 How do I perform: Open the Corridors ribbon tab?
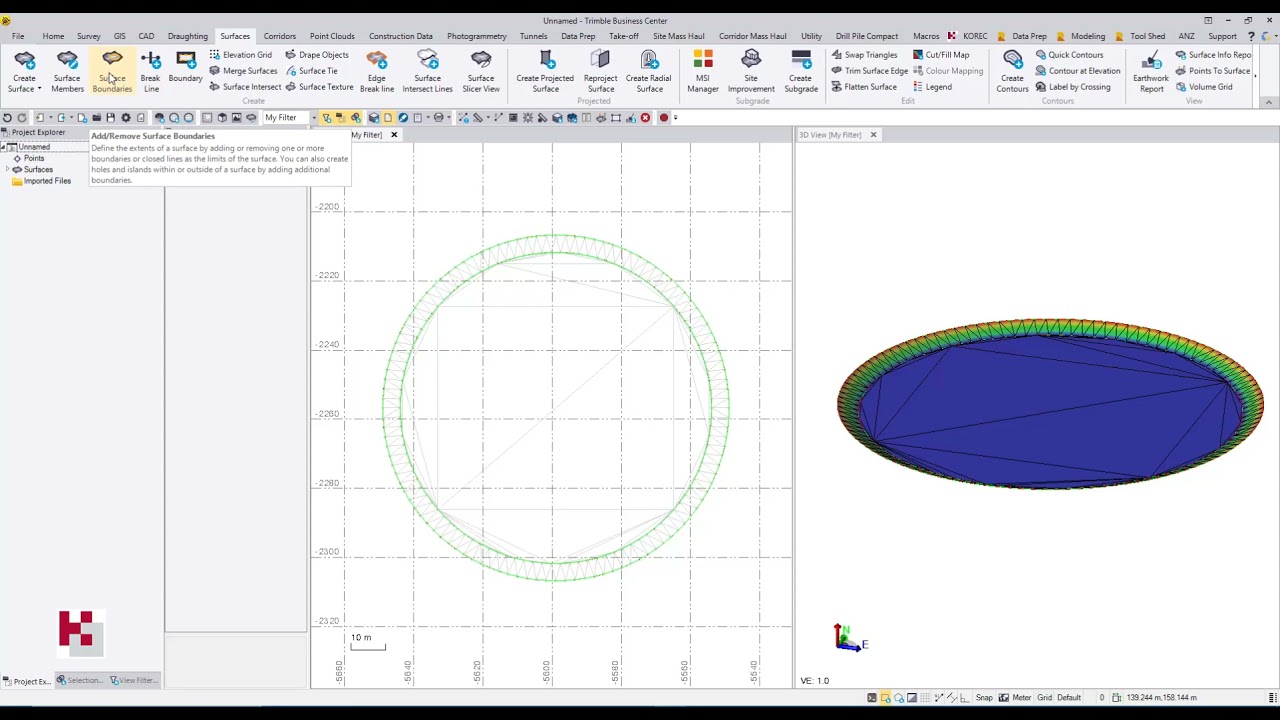pos(280,36)
